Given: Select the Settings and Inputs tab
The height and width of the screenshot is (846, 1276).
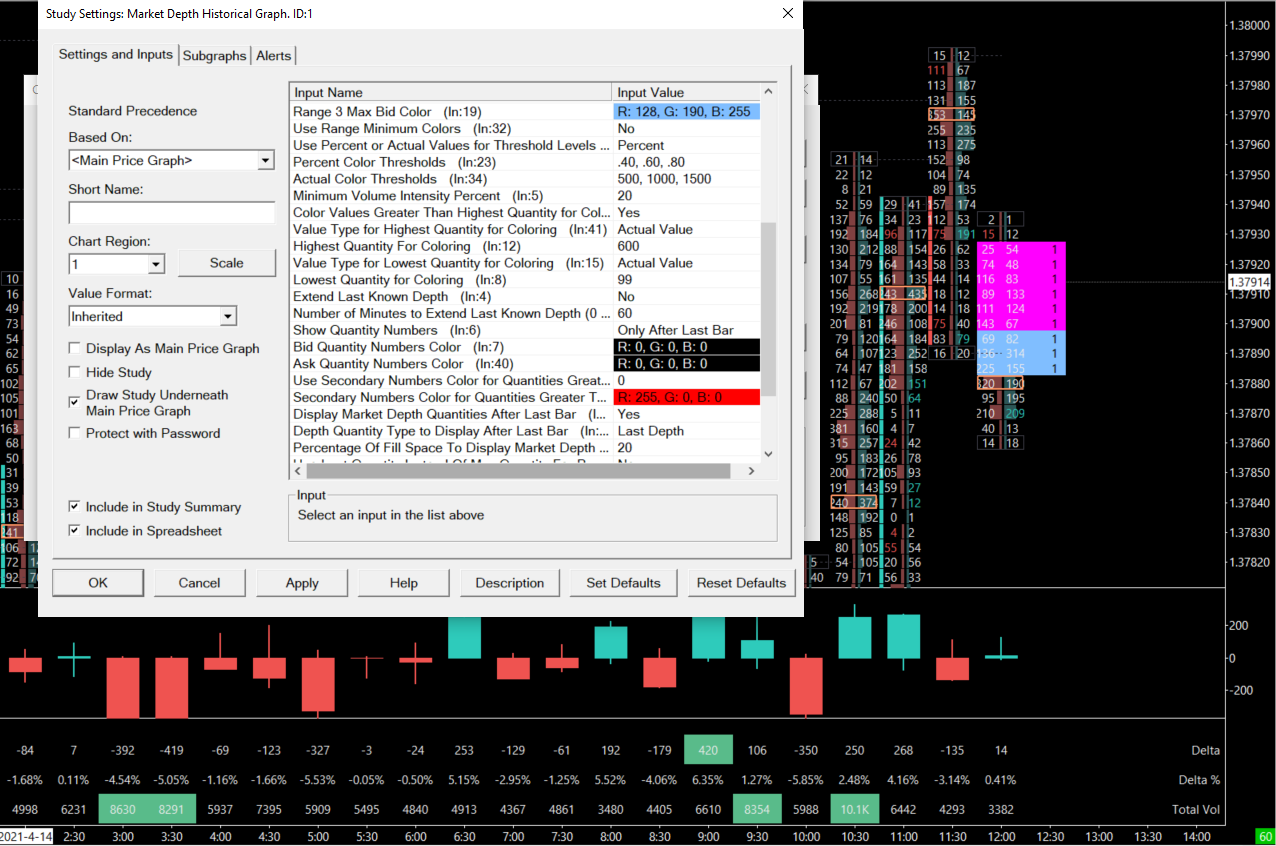Looking at the screenshot, I should click(x=115, y=54).
